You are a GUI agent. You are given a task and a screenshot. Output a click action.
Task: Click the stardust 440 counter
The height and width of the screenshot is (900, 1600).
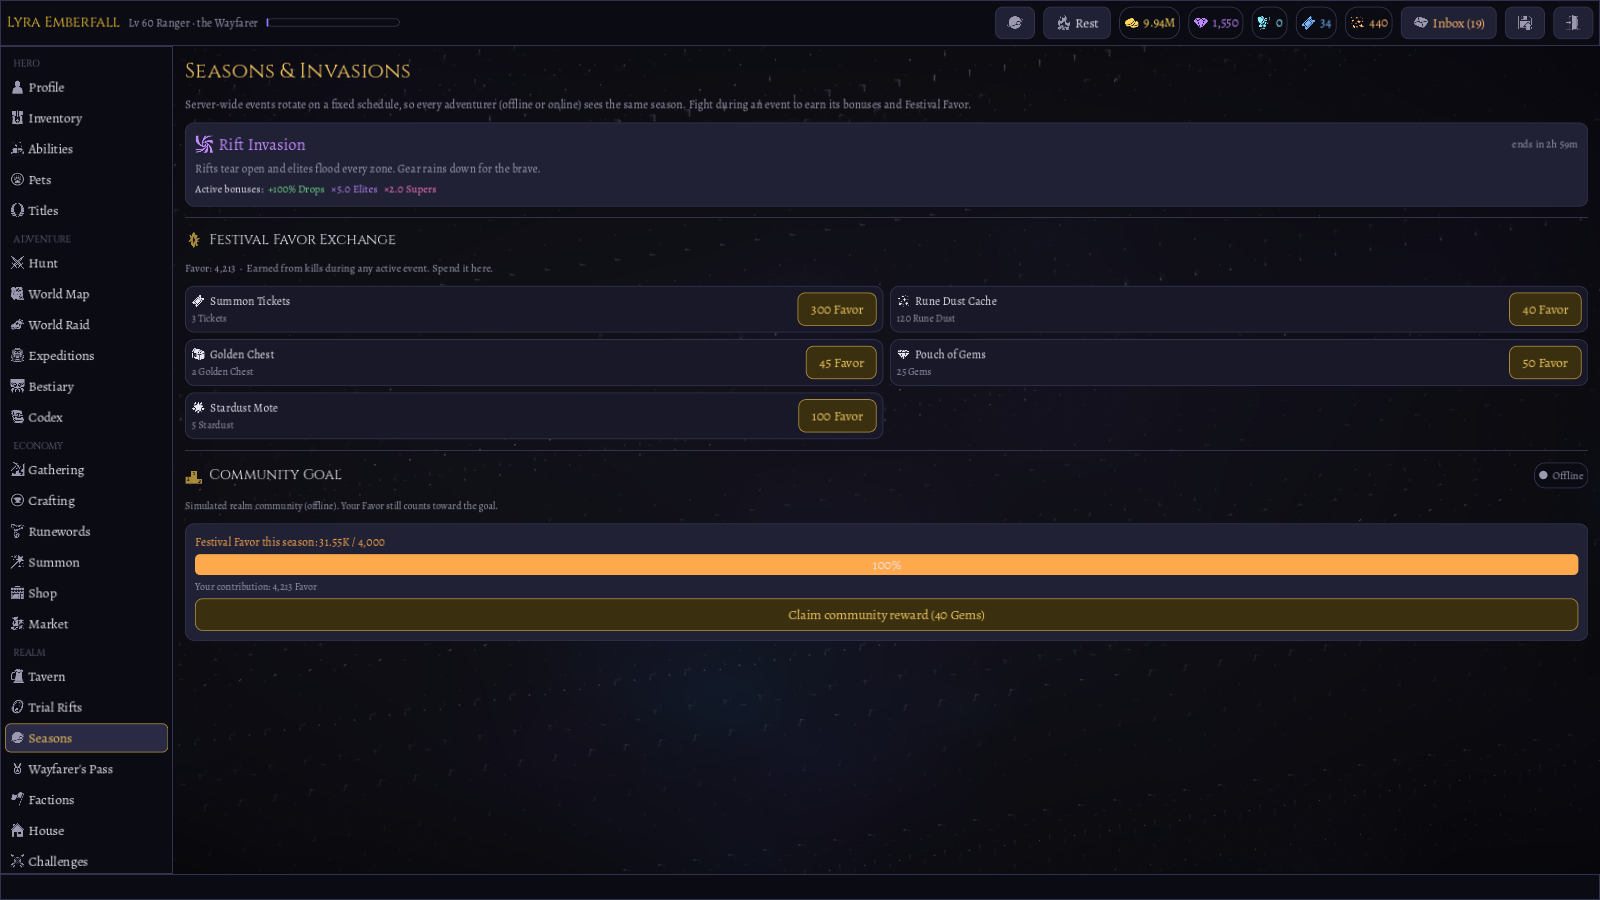[1369, 23]
